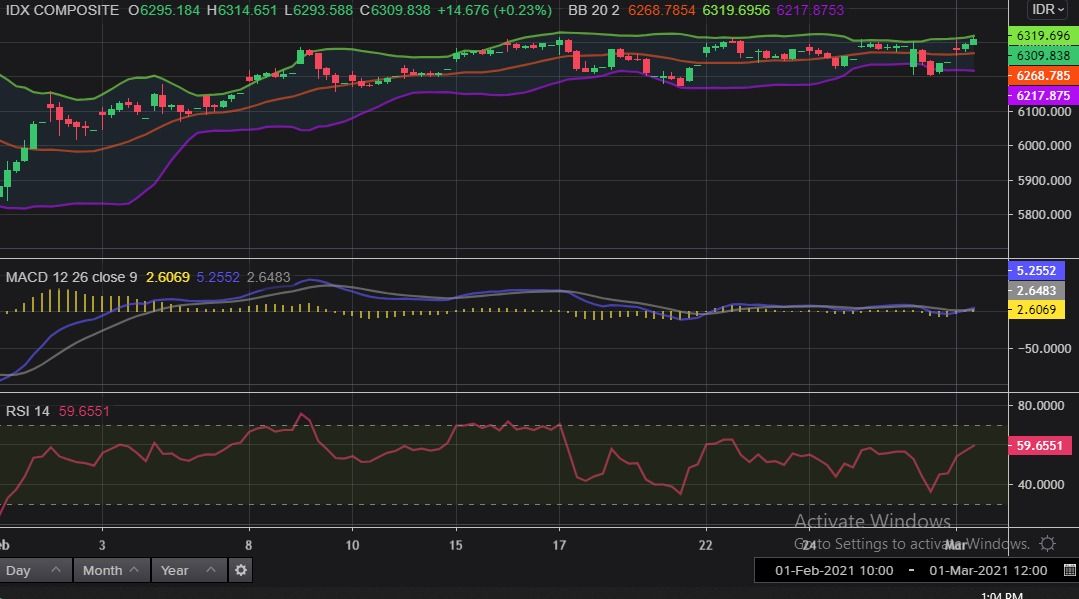Viewport: 1079px width, 599px height.
Task: Select closing price tag 6309.838
Action: [1043, 56]
